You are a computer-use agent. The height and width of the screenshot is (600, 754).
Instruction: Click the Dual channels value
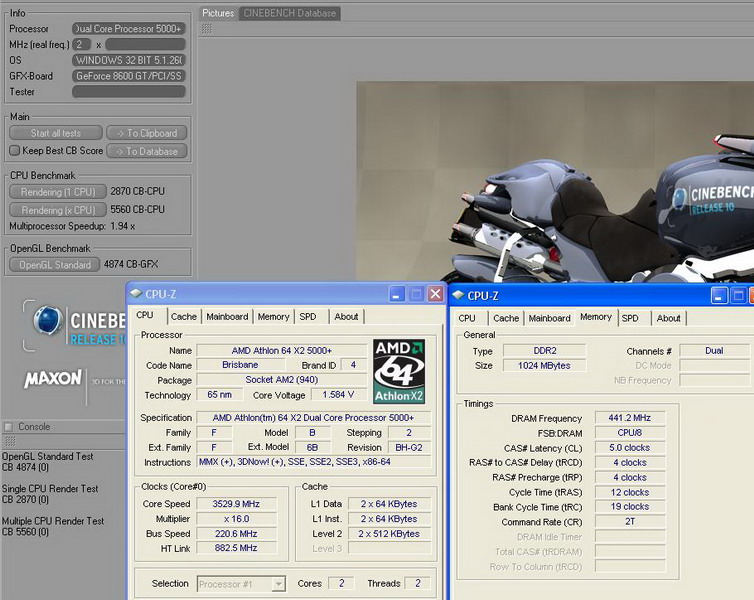pos(714,351)
